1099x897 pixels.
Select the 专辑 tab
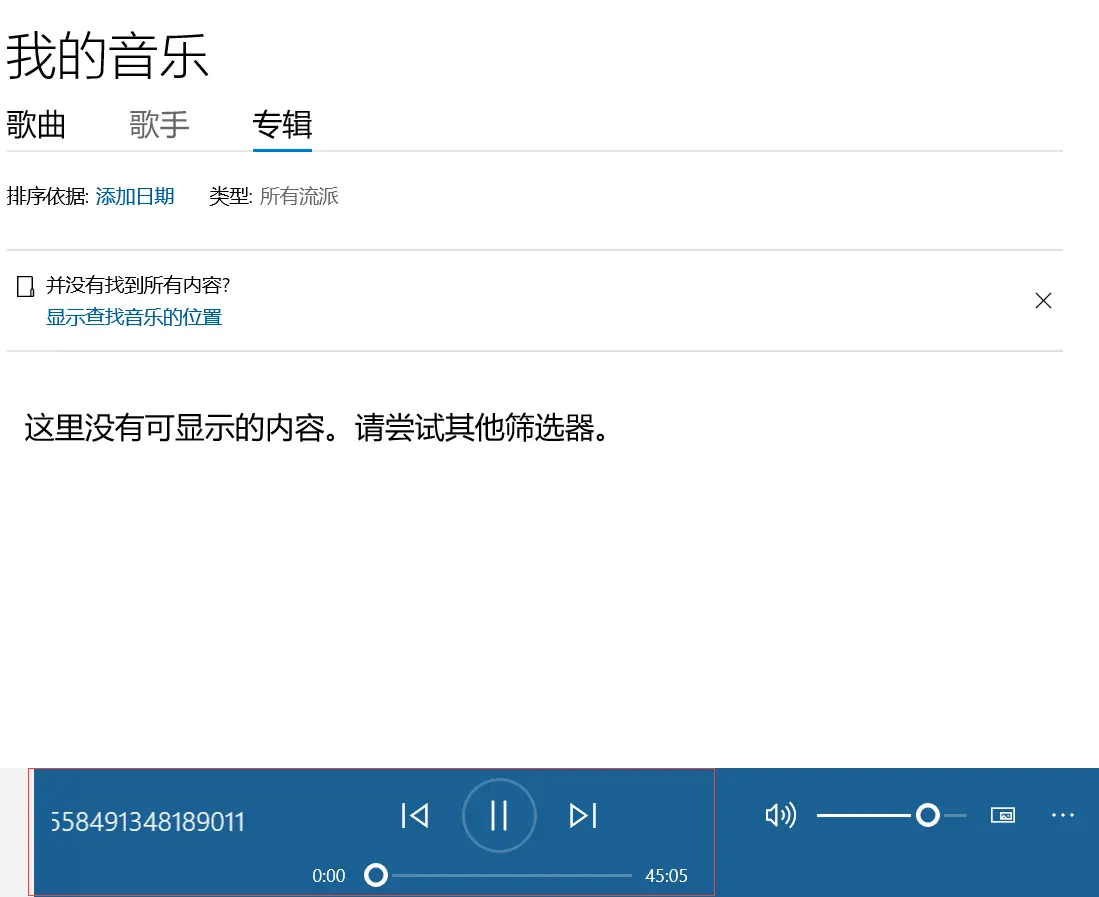click(282, 125)
